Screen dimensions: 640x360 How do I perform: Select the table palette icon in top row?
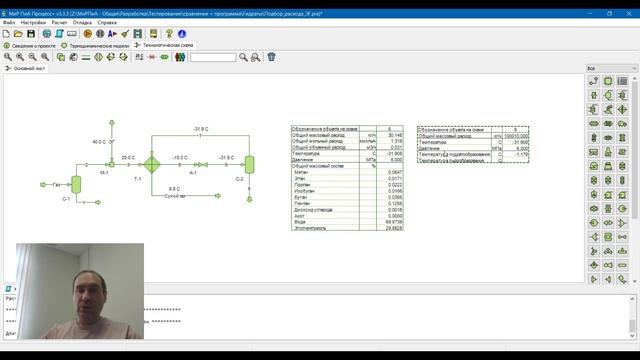tap(622, 81)
